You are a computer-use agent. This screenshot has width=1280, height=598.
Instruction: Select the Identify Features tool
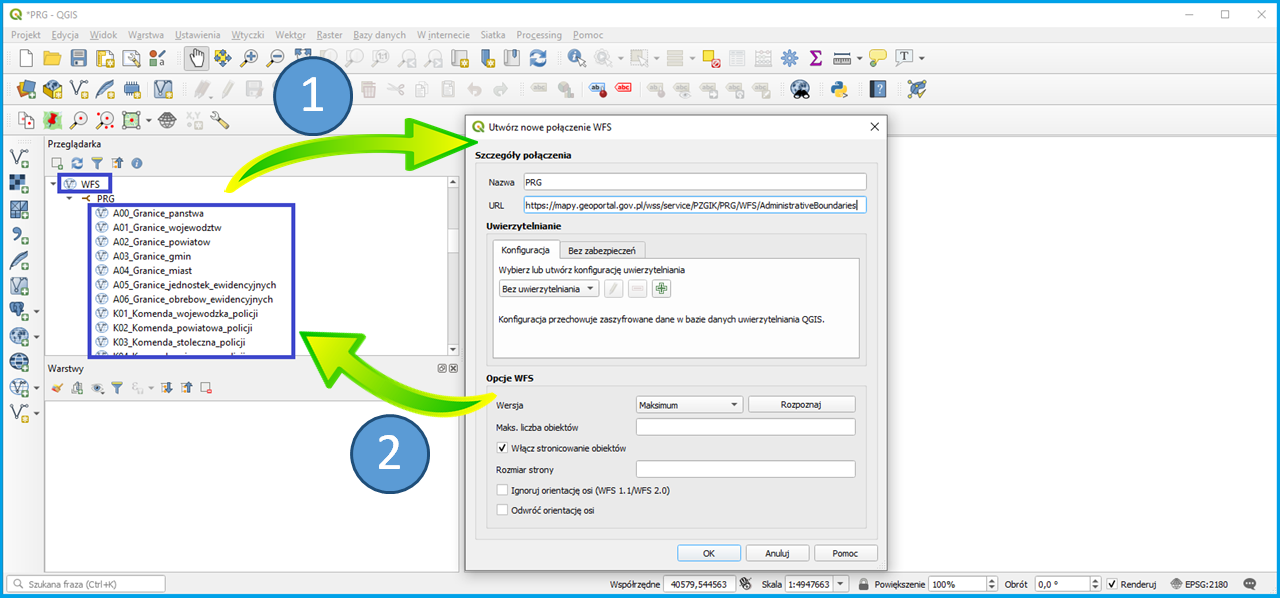(577, 59)
